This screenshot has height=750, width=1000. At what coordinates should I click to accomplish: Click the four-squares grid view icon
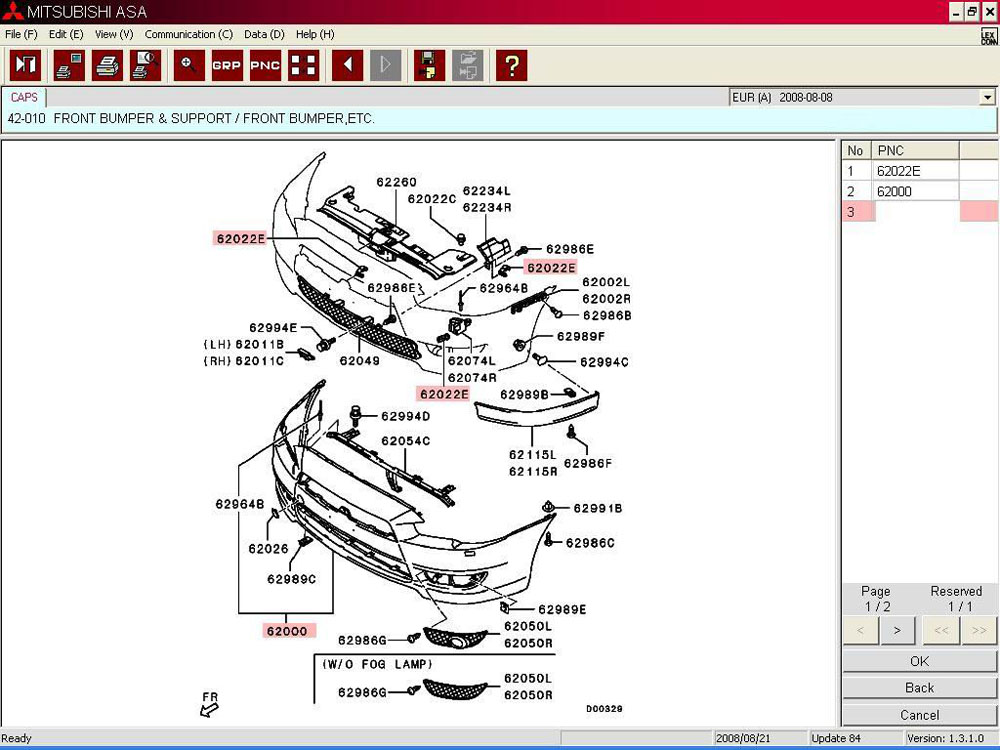coord(303,66)
